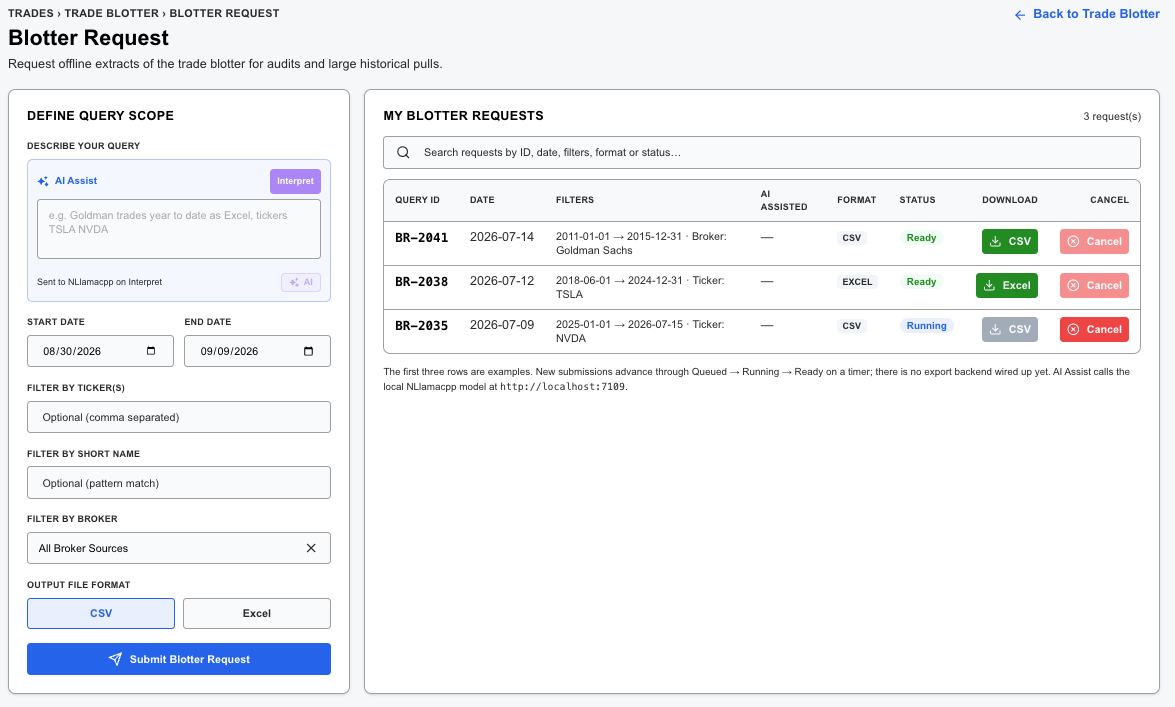
Task: Click query ID BR-2038
Action: click(421, 282)
